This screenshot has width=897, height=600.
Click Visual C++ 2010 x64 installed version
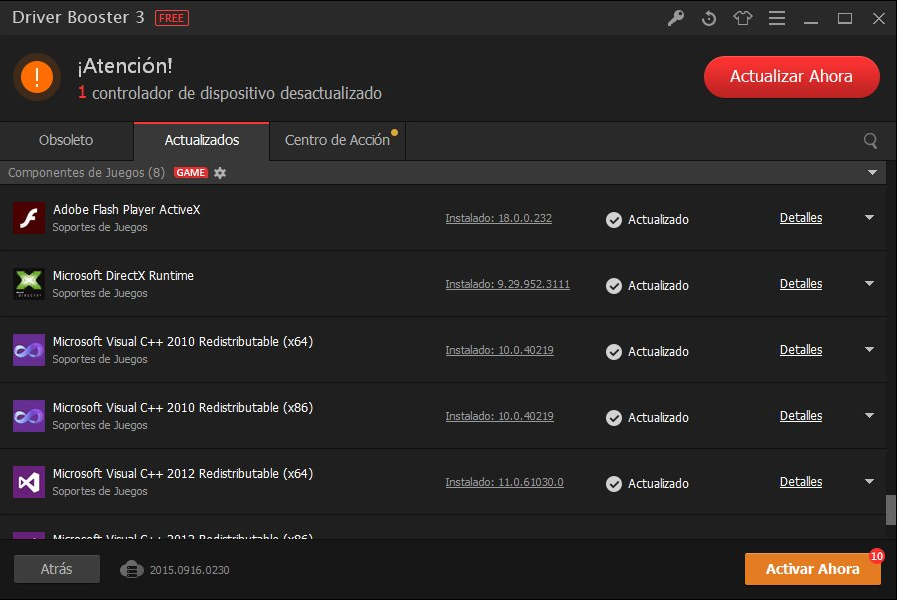point(499,350)
